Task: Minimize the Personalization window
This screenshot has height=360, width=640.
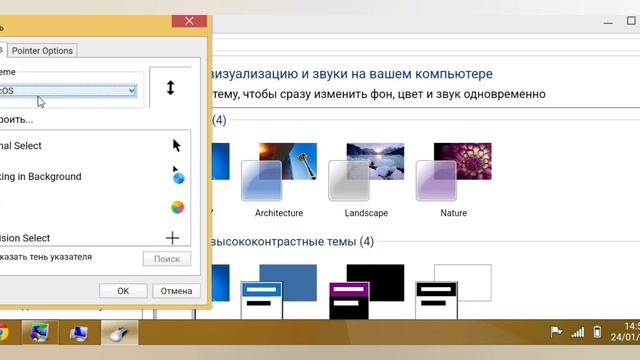Action: [x=608, y=22]
